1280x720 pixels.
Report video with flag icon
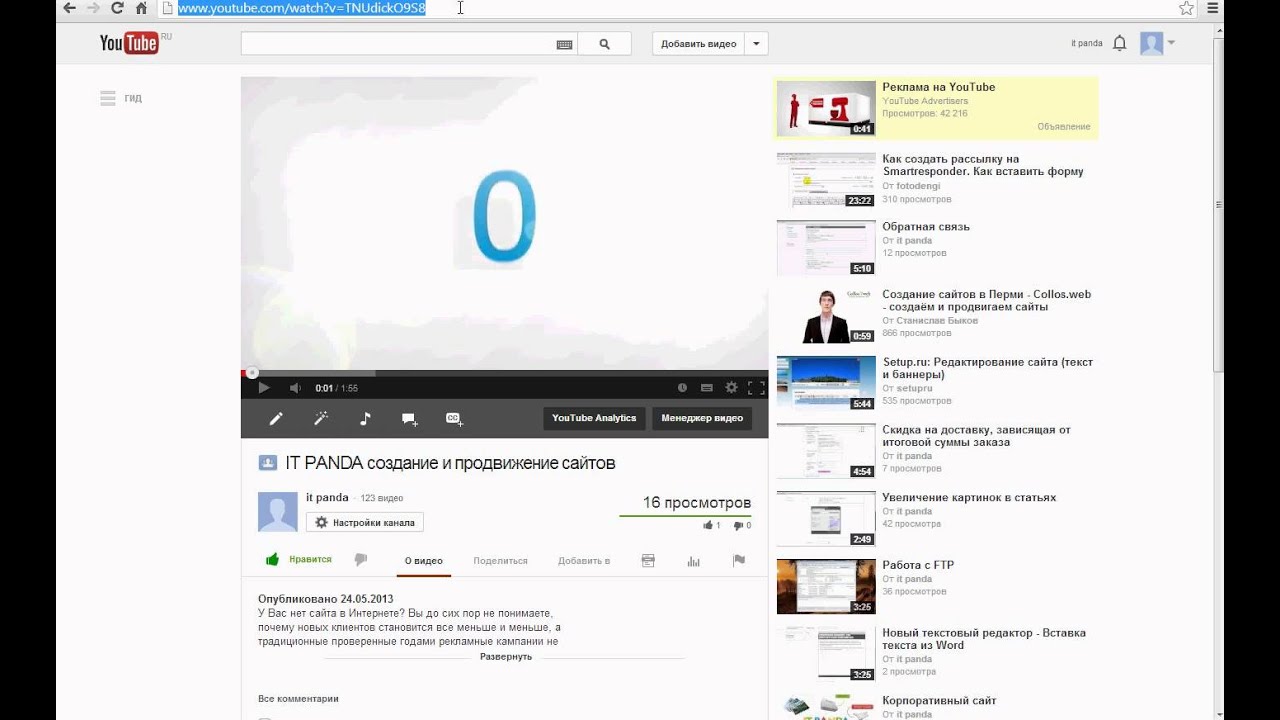click(x=739, y=561)
